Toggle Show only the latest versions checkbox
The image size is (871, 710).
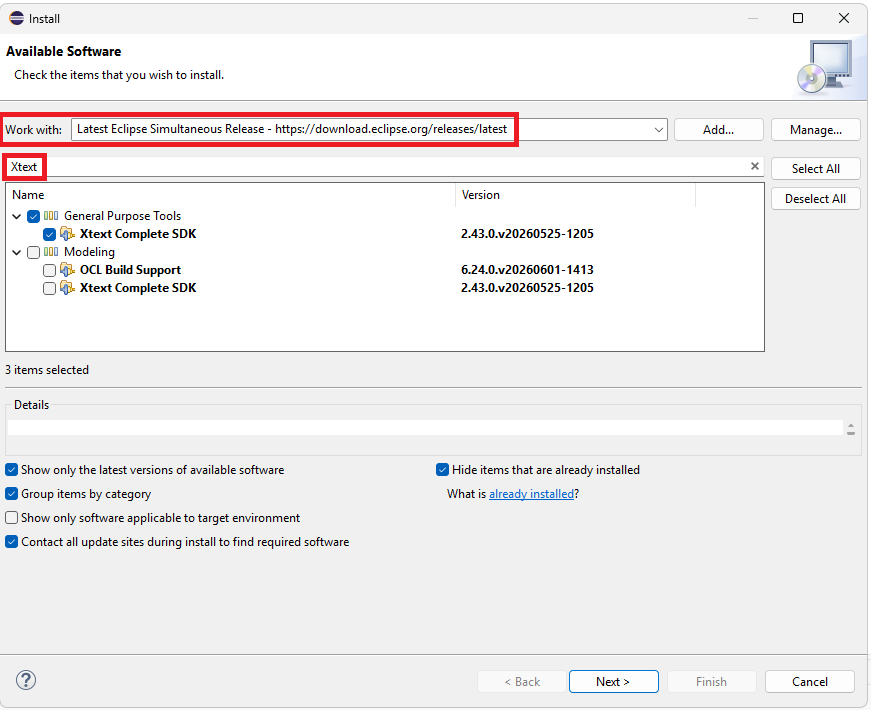tap(12, 470)
